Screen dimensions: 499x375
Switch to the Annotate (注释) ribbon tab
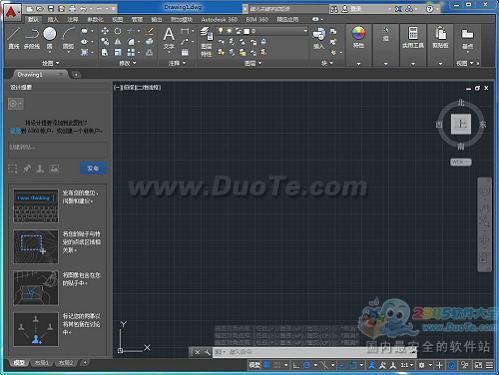tap(72, 19)
